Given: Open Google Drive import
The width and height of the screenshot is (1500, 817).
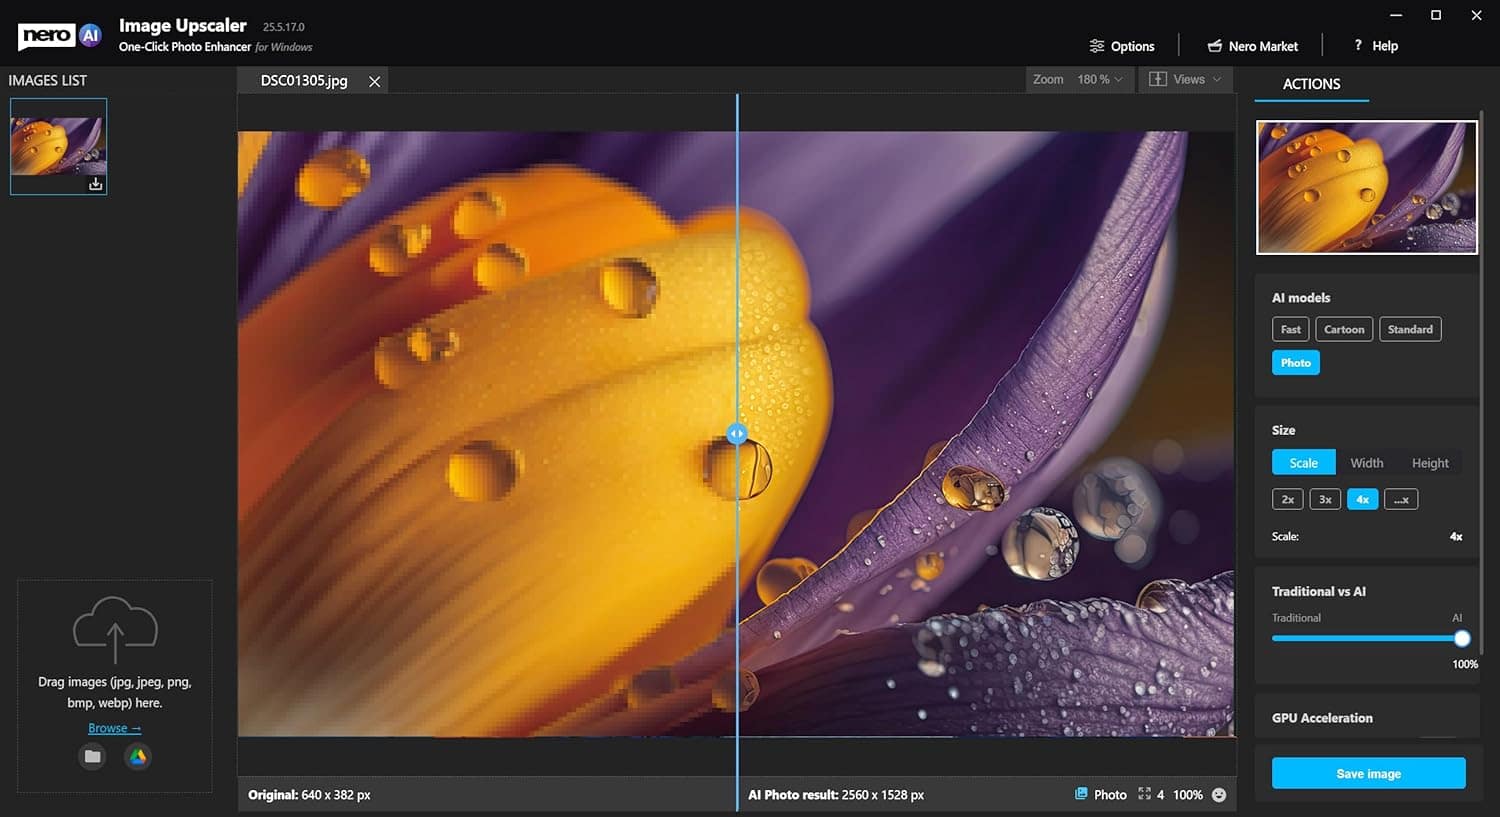Looking at the screenshot, I should [138, 757].
